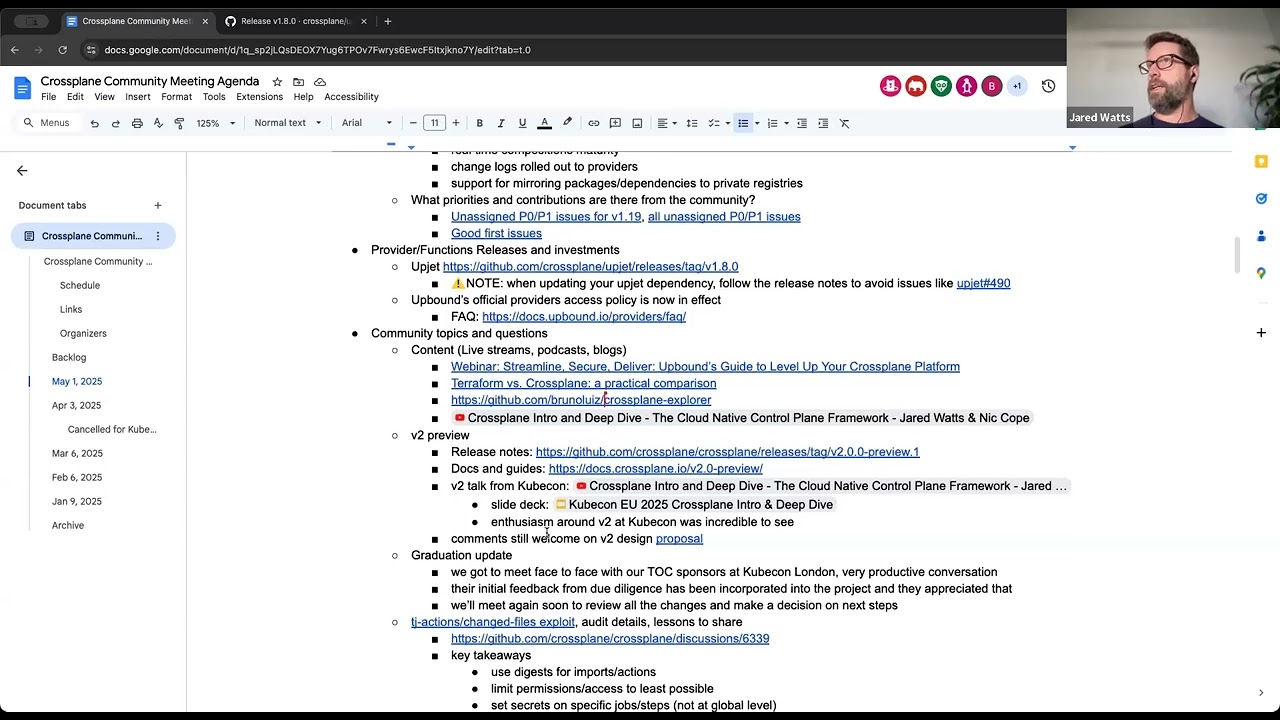Open the Terraform vs. Crossplane comparison link
1280x720 pixels.
tap(583, 384)
